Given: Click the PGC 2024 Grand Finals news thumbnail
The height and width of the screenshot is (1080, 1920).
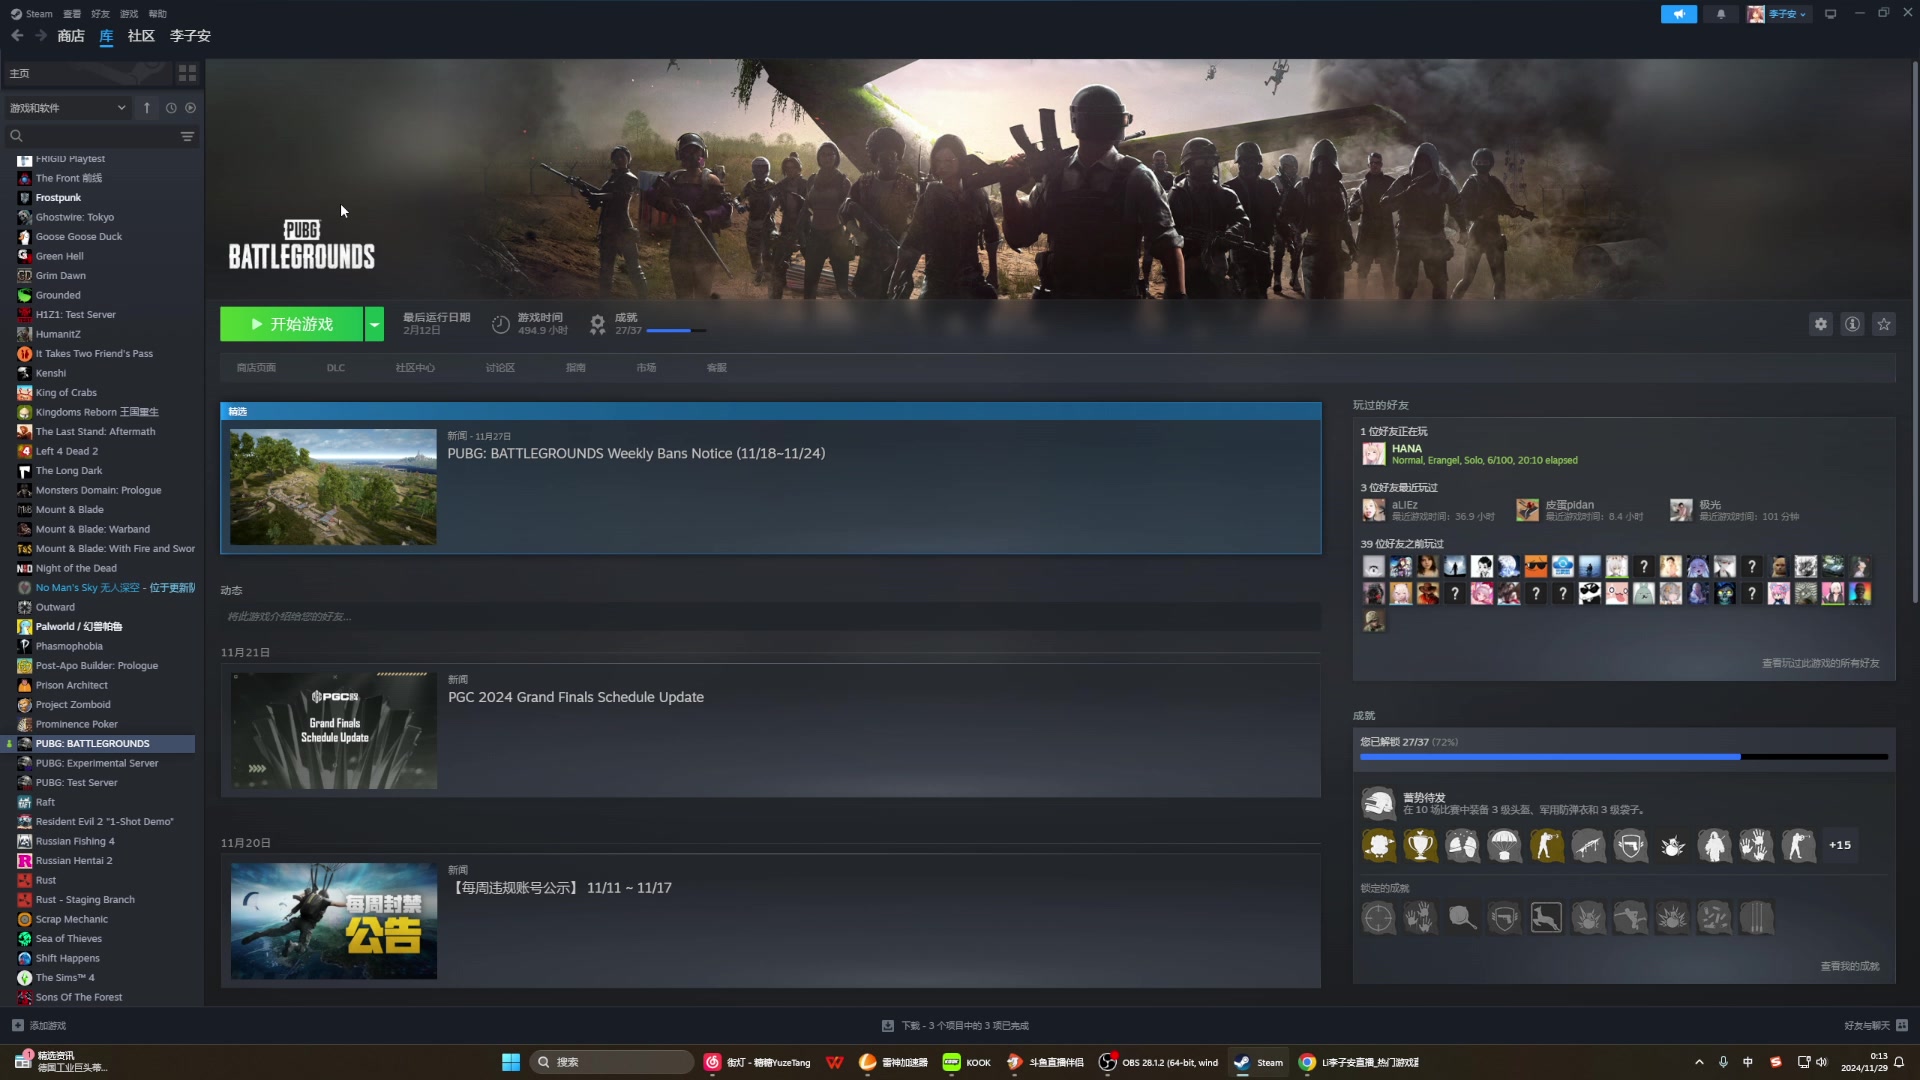Looking at the screenshot, I should tap(332, 729).
